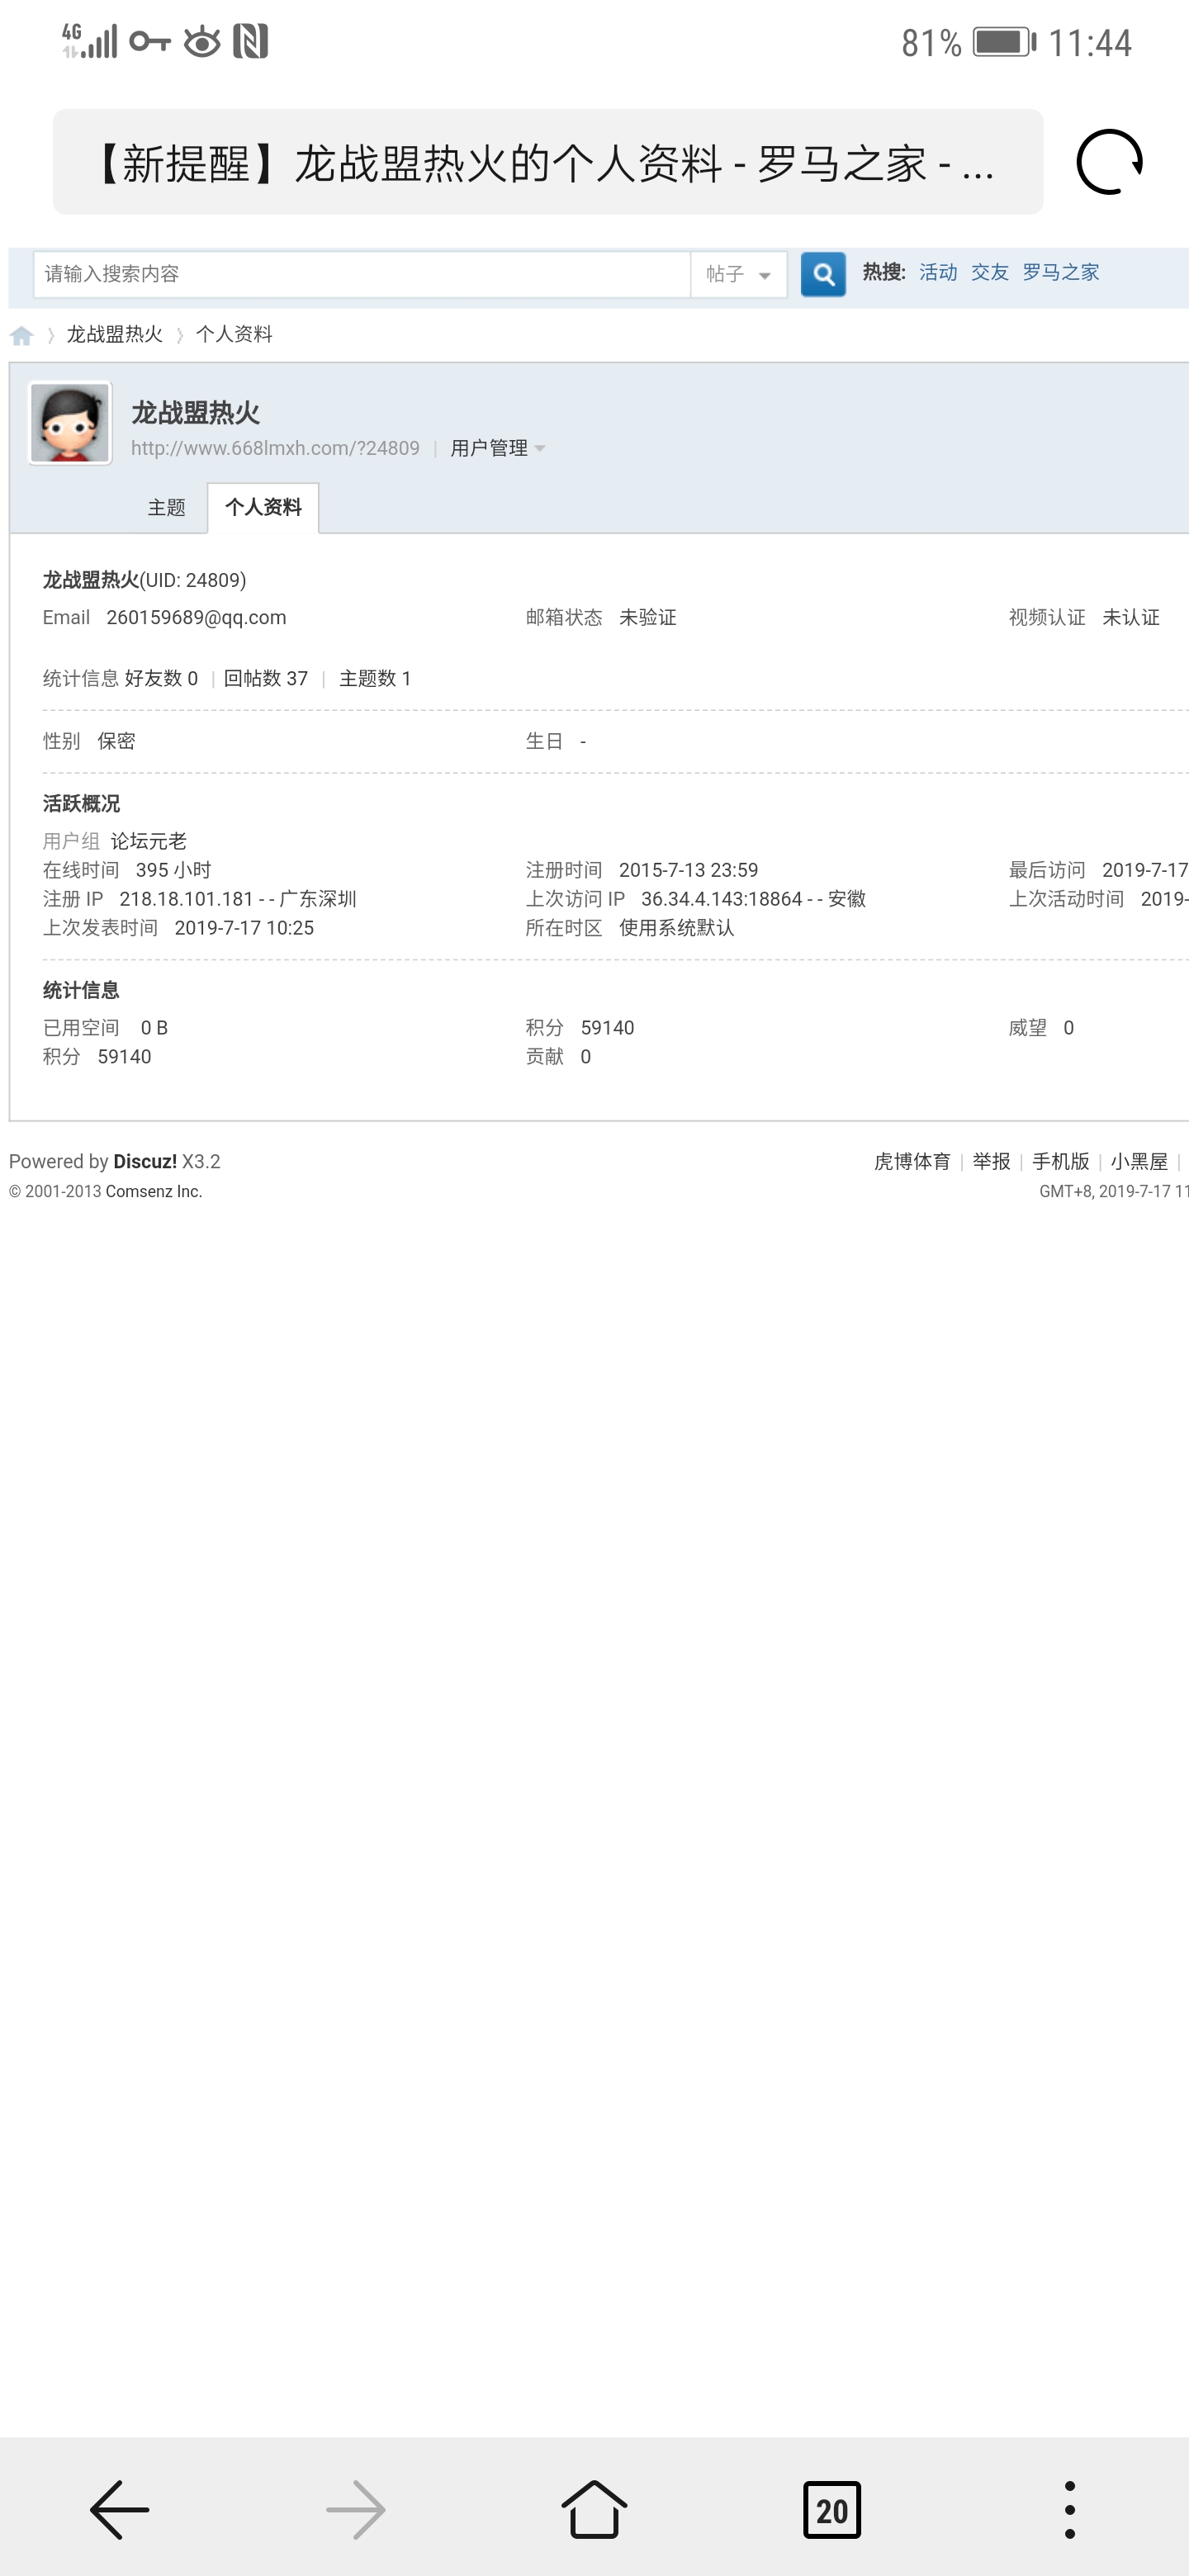Select the 个人资料 tab
Screen dimensions: 1189x2576
point(263,507)
